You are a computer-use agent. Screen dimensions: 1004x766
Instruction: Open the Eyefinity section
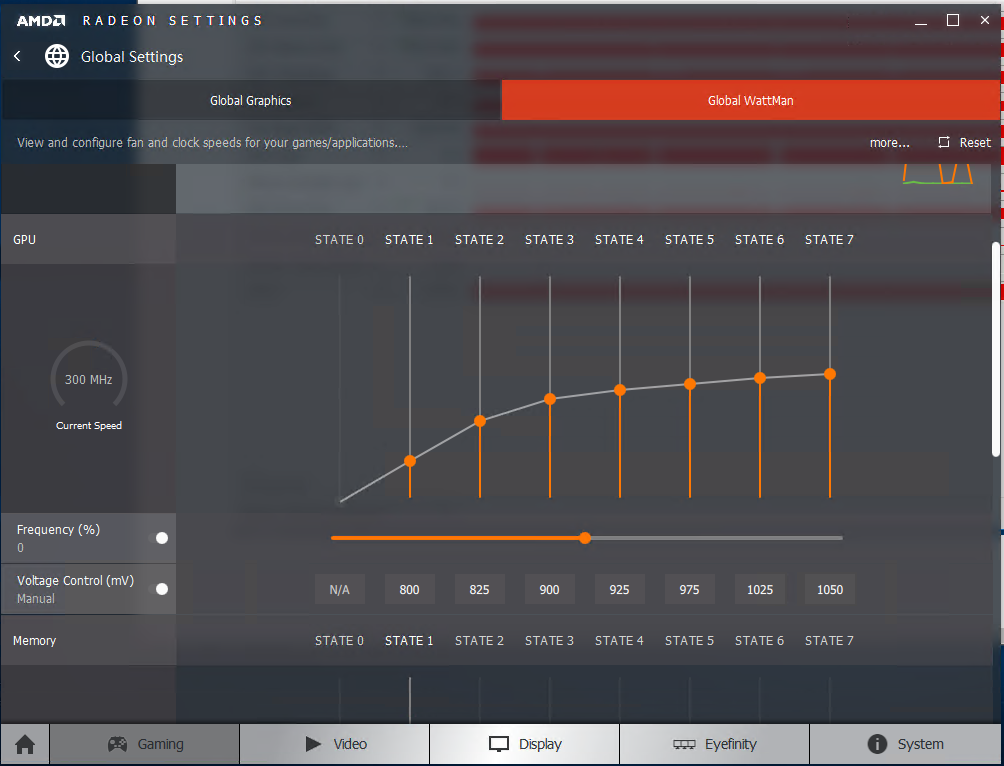pos(715,744)
